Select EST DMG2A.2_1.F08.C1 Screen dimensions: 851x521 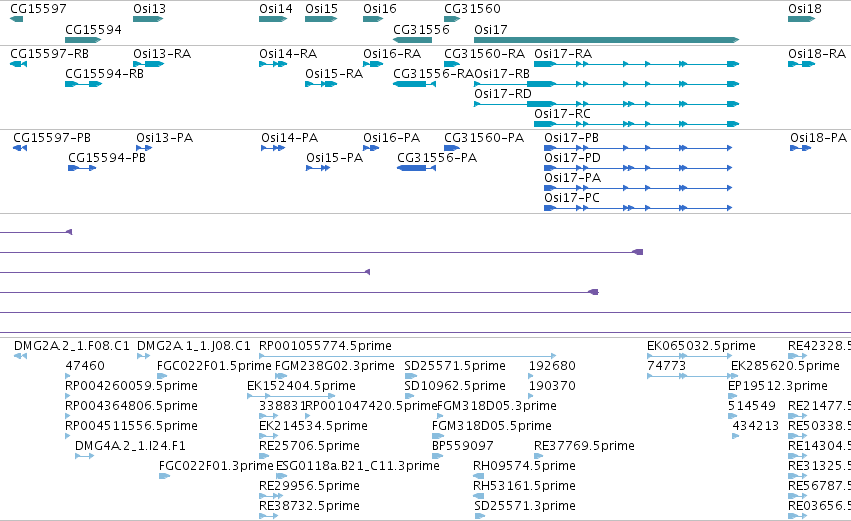pos(72,346)
